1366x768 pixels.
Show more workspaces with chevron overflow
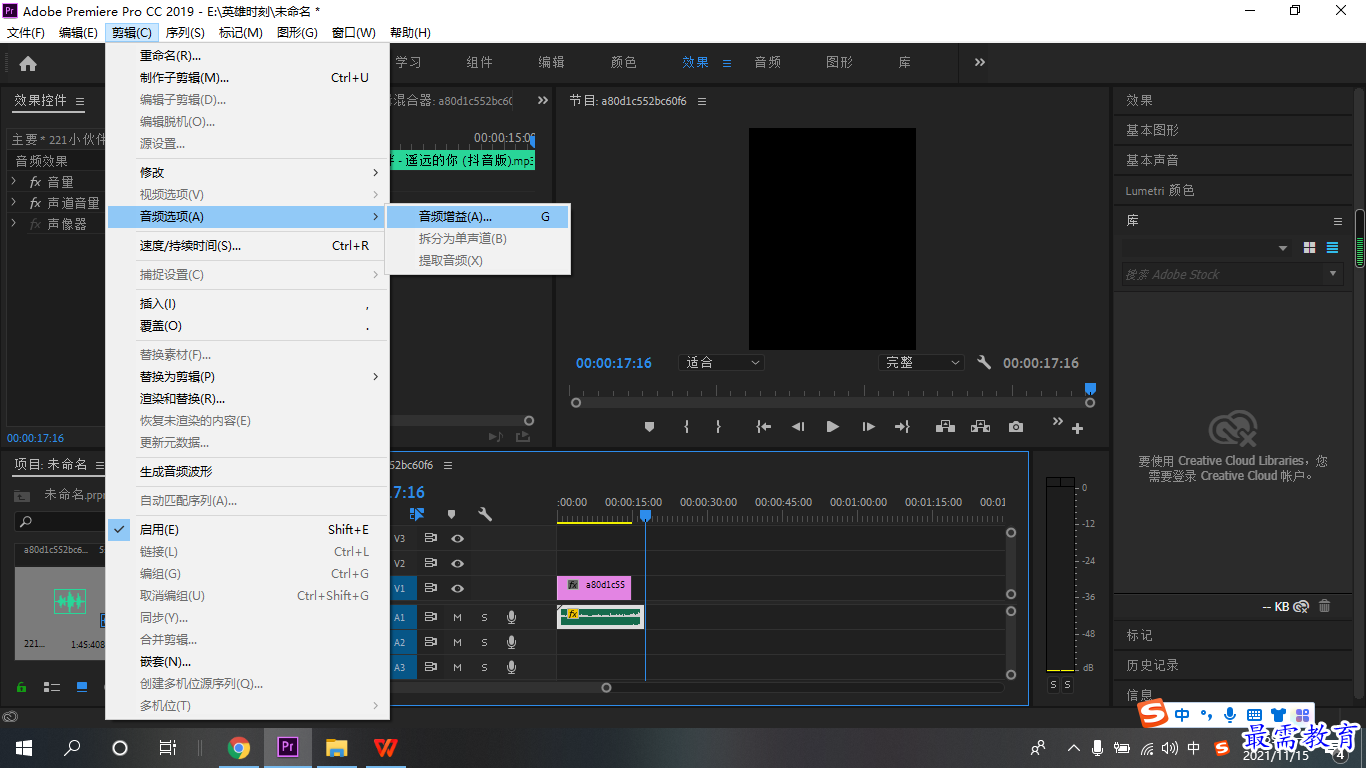click(x=980, y=62)
